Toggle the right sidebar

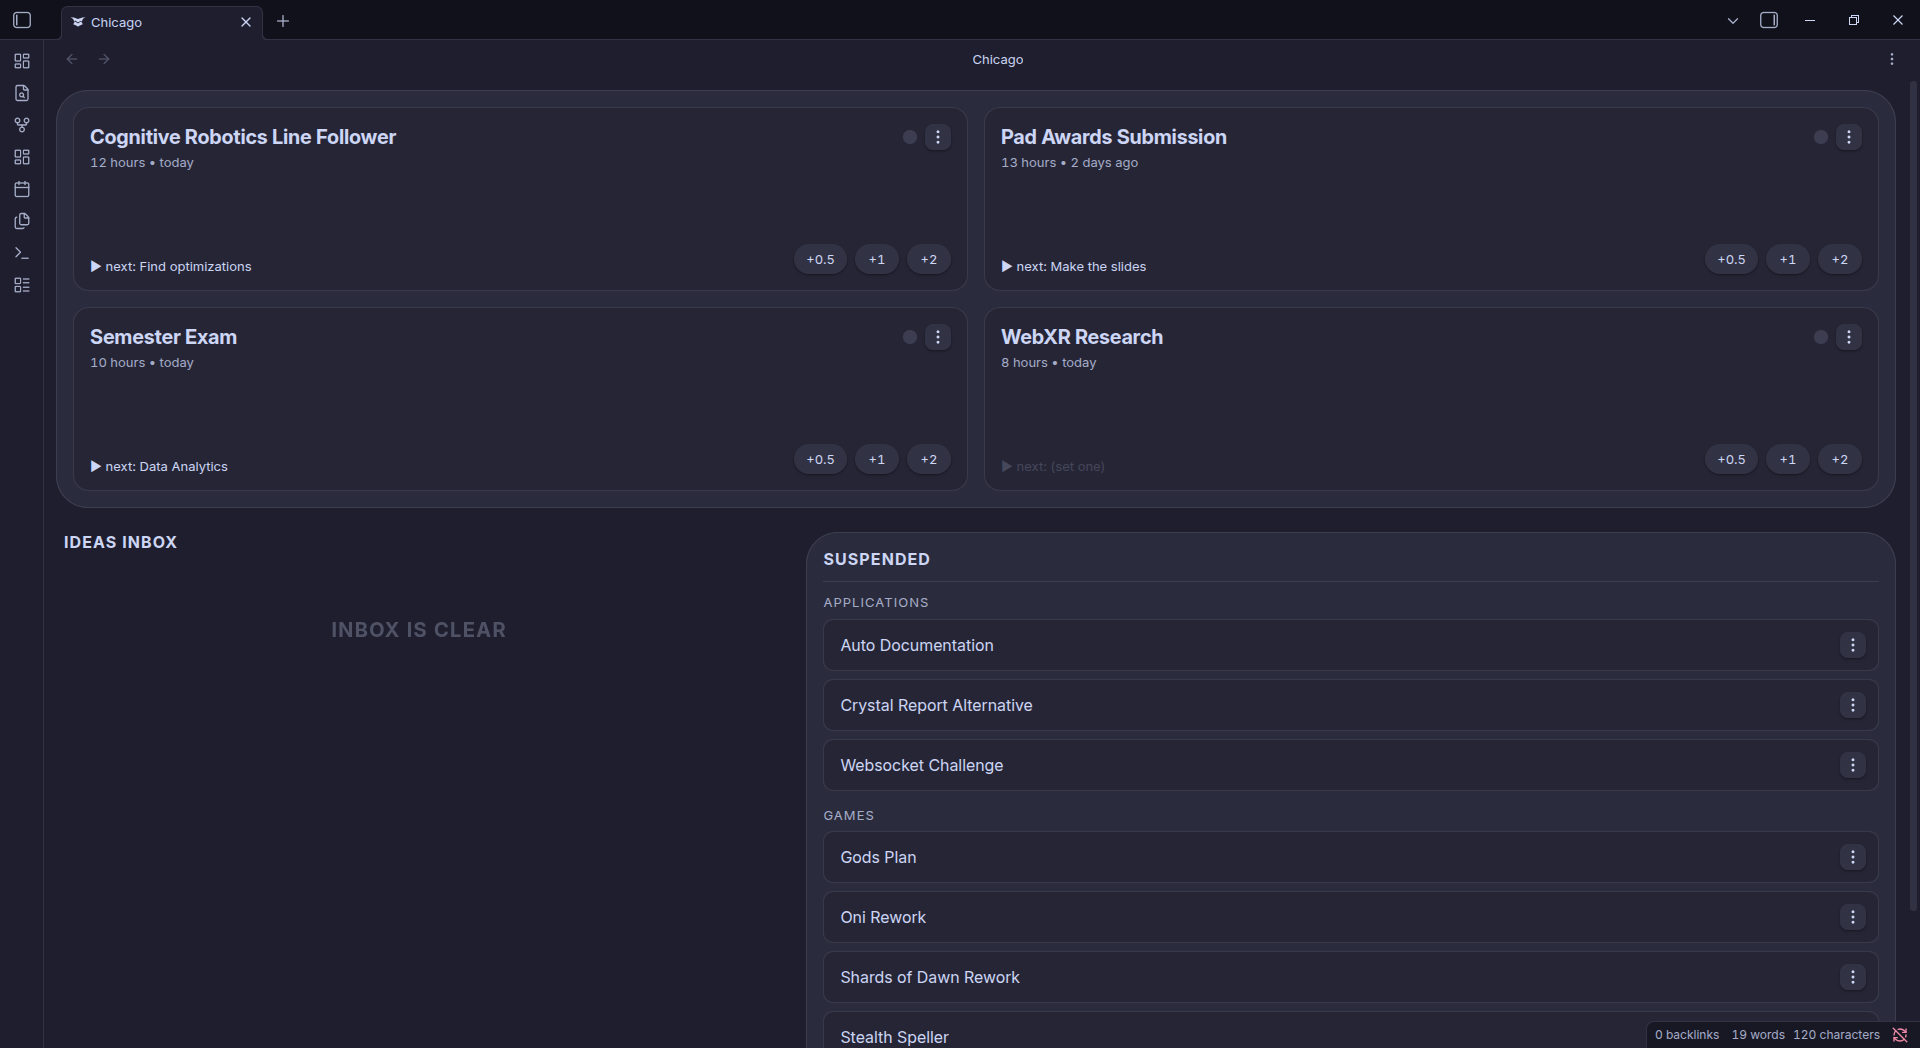coord(1769,20)
